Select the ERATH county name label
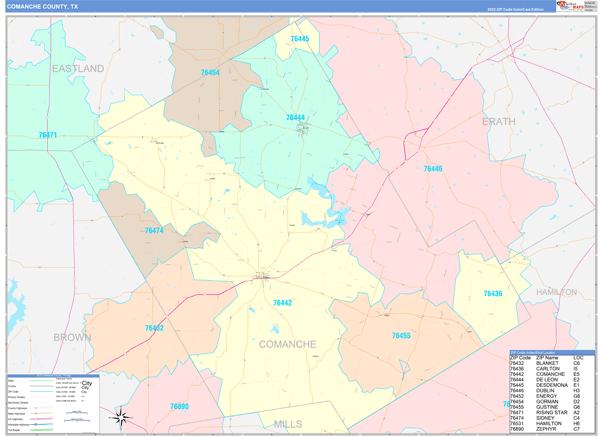This screenshot has width=600, height=436. [x=499, y=122]
